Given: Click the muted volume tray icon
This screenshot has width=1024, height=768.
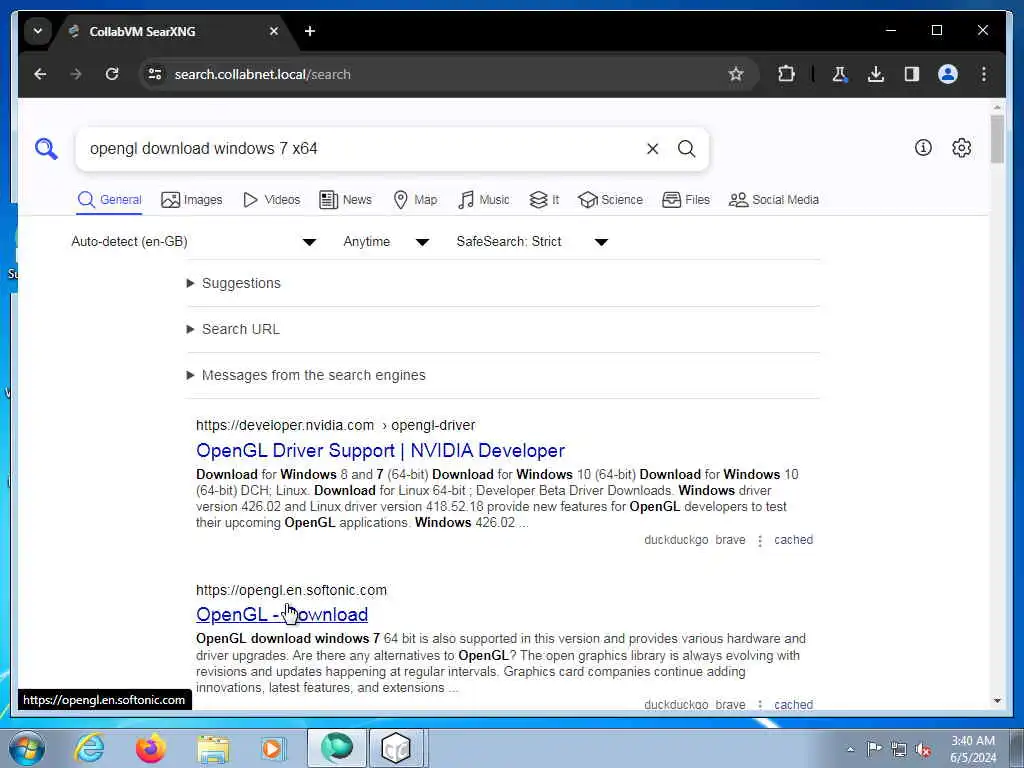Looking at the screenshot, I should pos(923,750).
